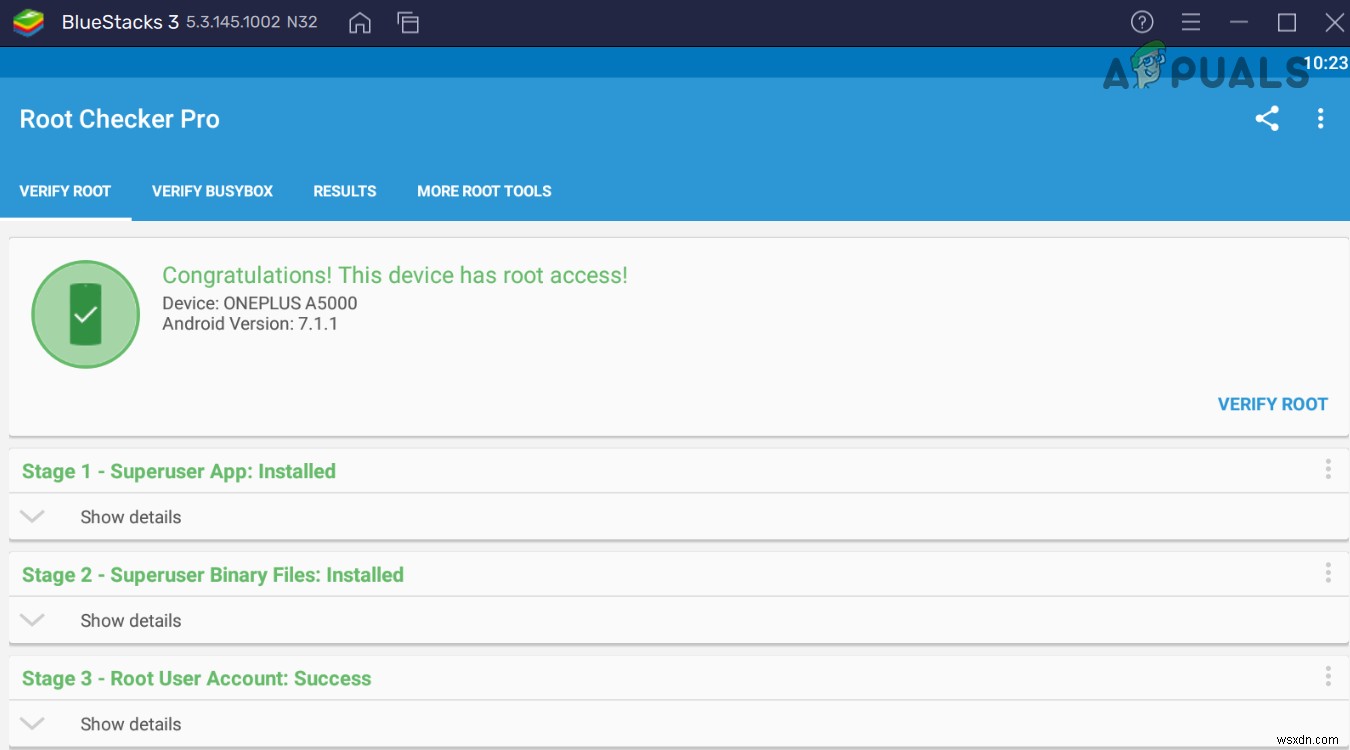This screenshot has width=1350, height=750.
Task: Click the BlueStacks logo in the titlebar
Action: click(x=29, y=21)
